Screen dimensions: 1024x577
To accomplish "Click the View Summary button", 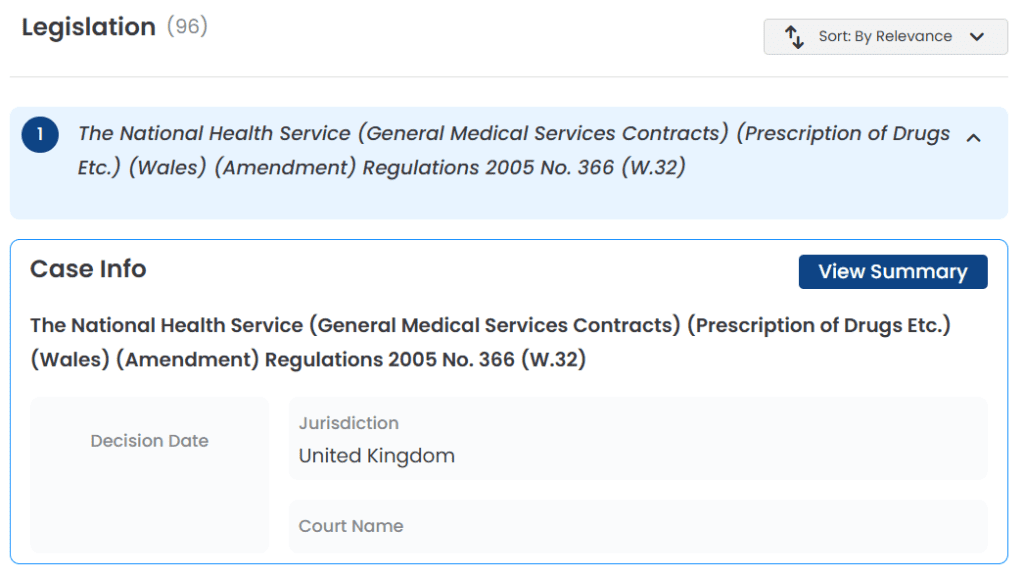I will (893, 272).
